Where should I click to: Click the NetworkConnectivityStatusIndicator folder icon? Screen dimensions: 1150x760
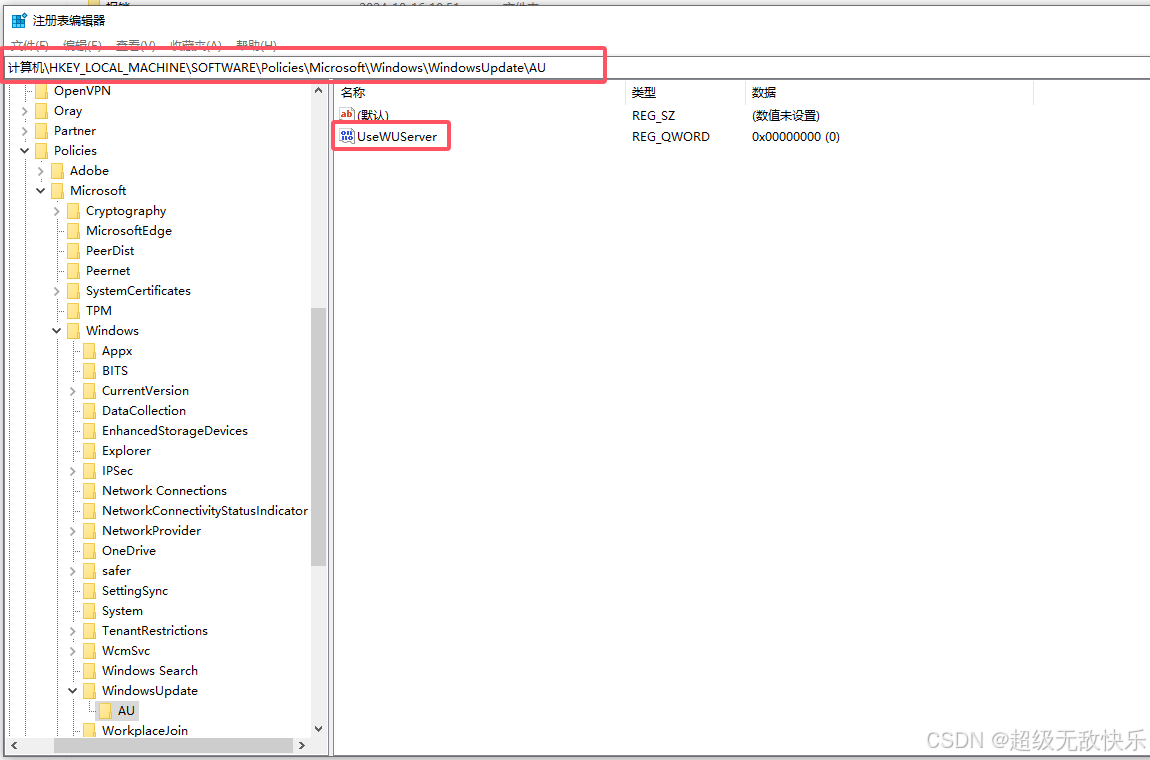(x=89, y=511)
